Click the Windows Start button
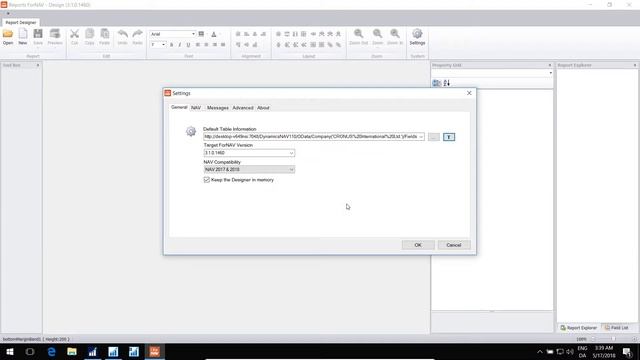Viewport: 640px width, 360px height. pyautogui.click(x=9, y=351)
